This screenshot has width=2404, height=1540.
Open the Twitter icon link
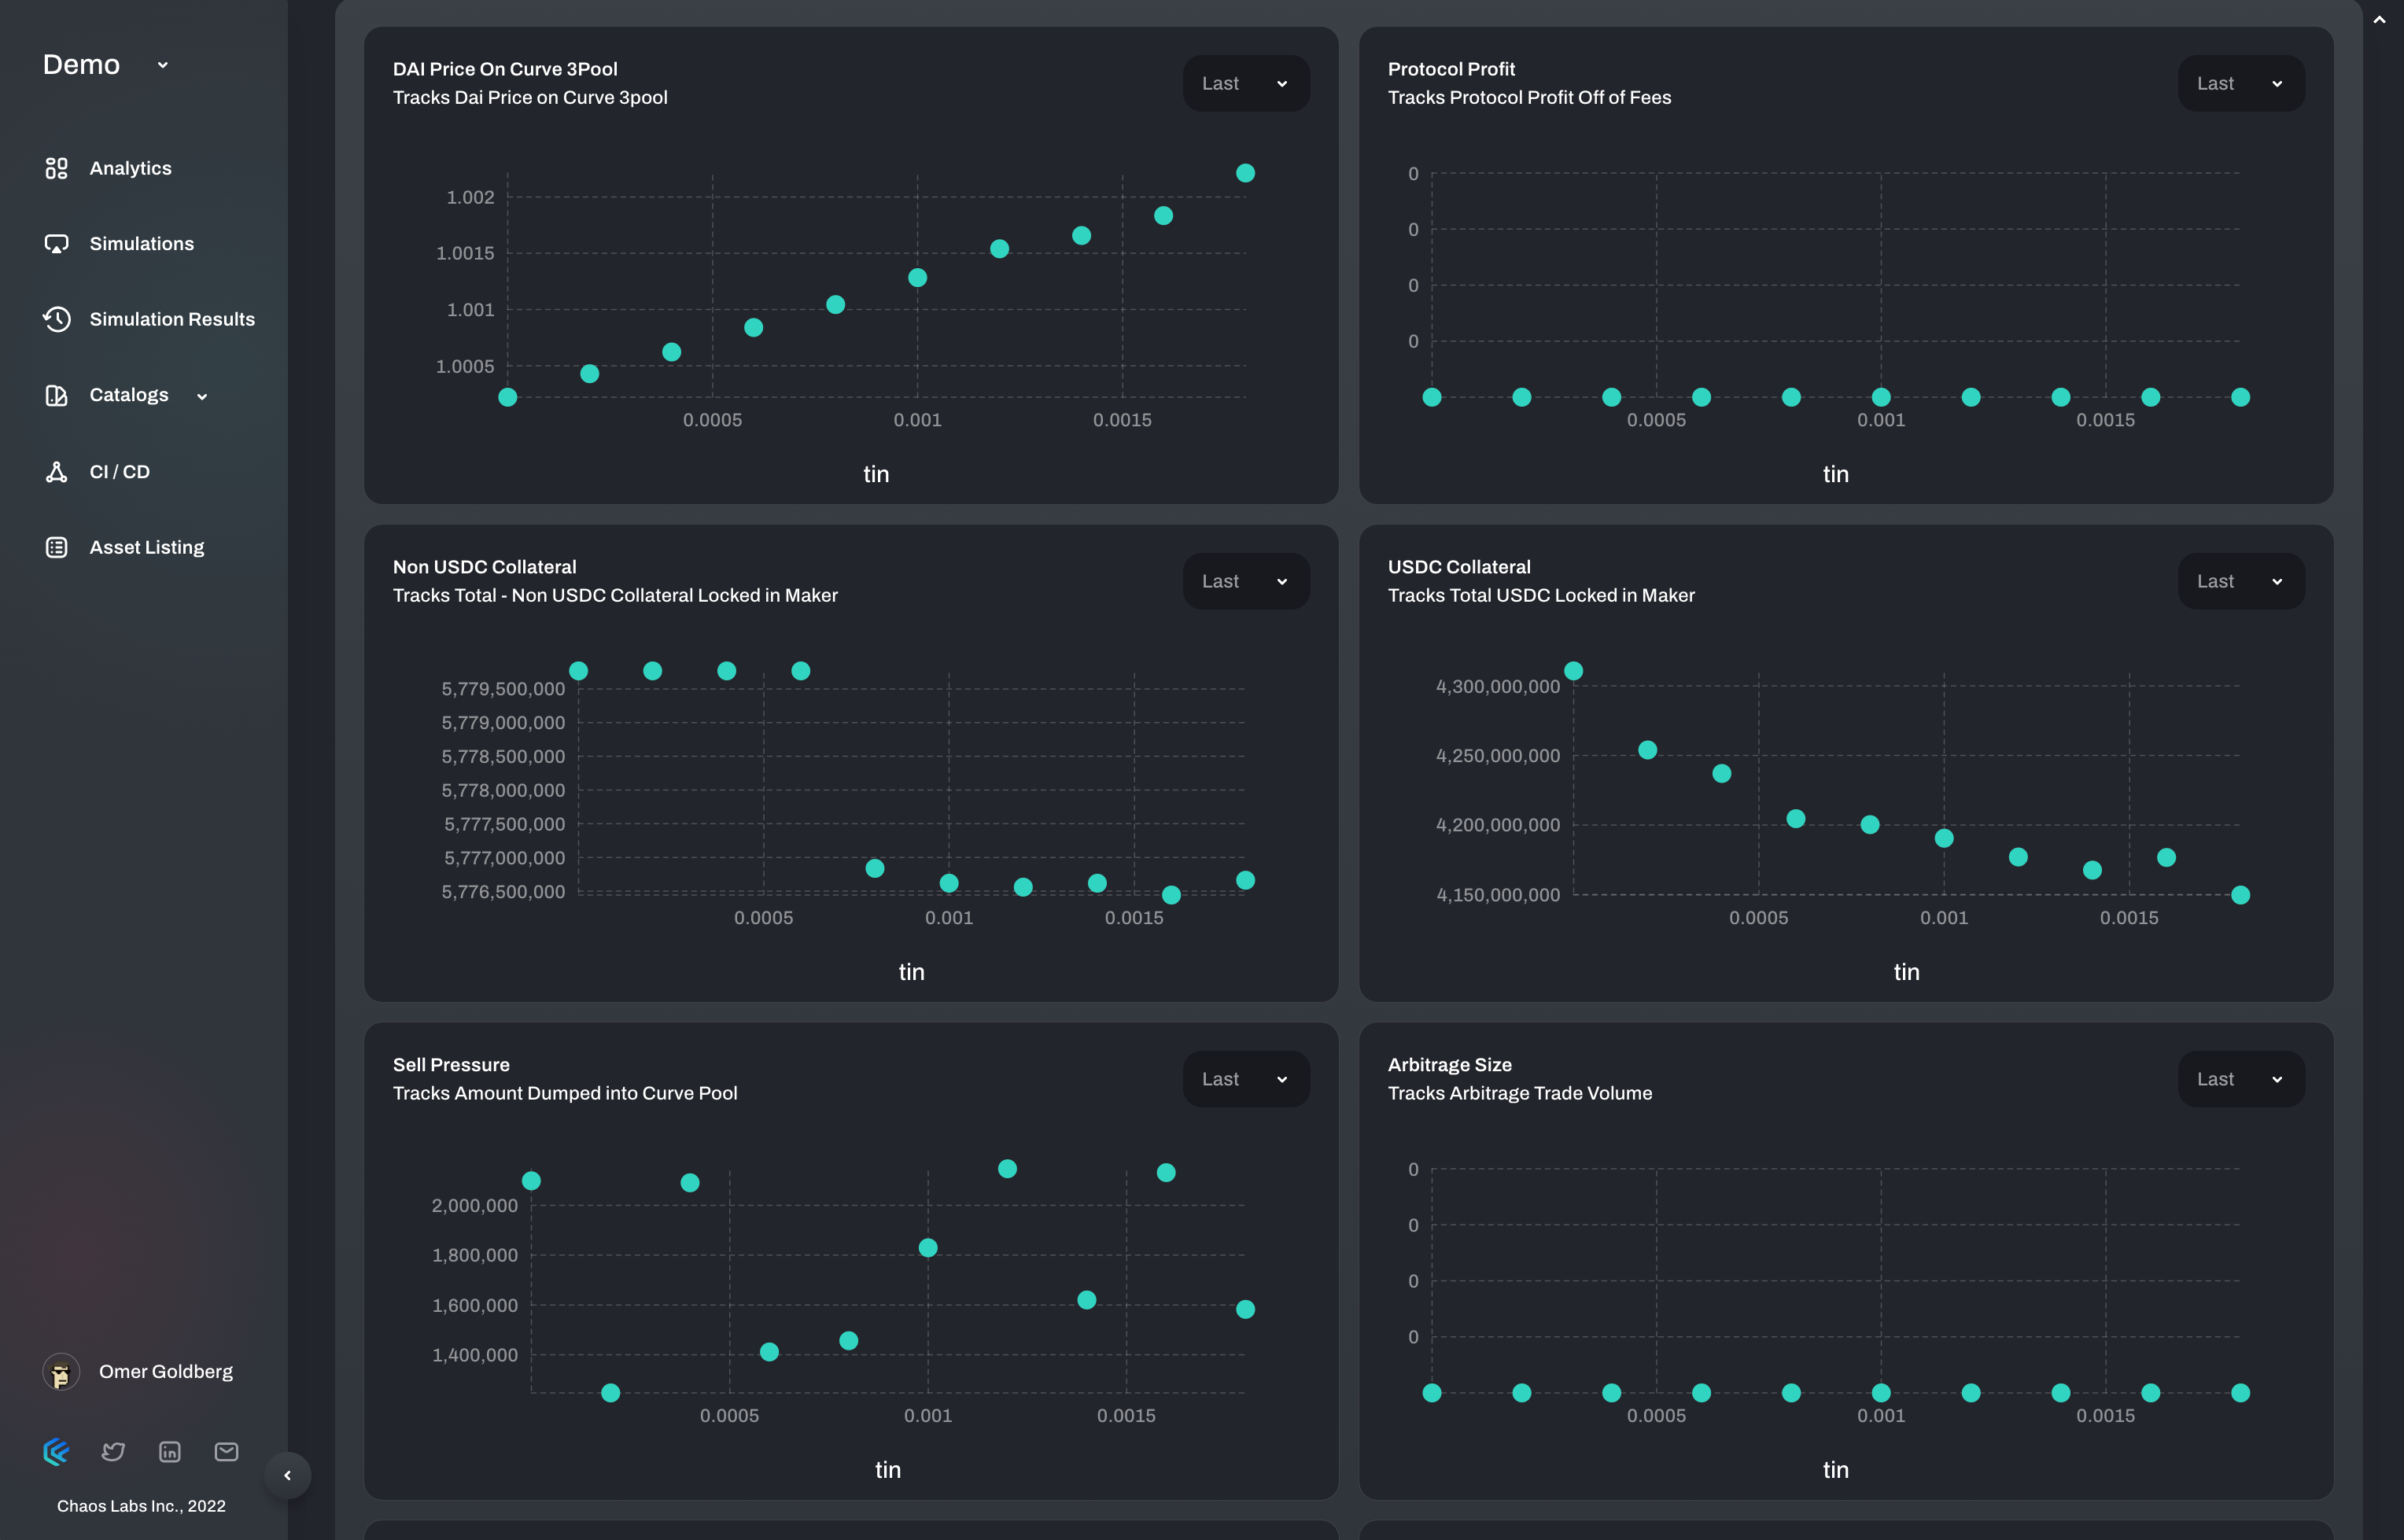(x=113, y=1451)
